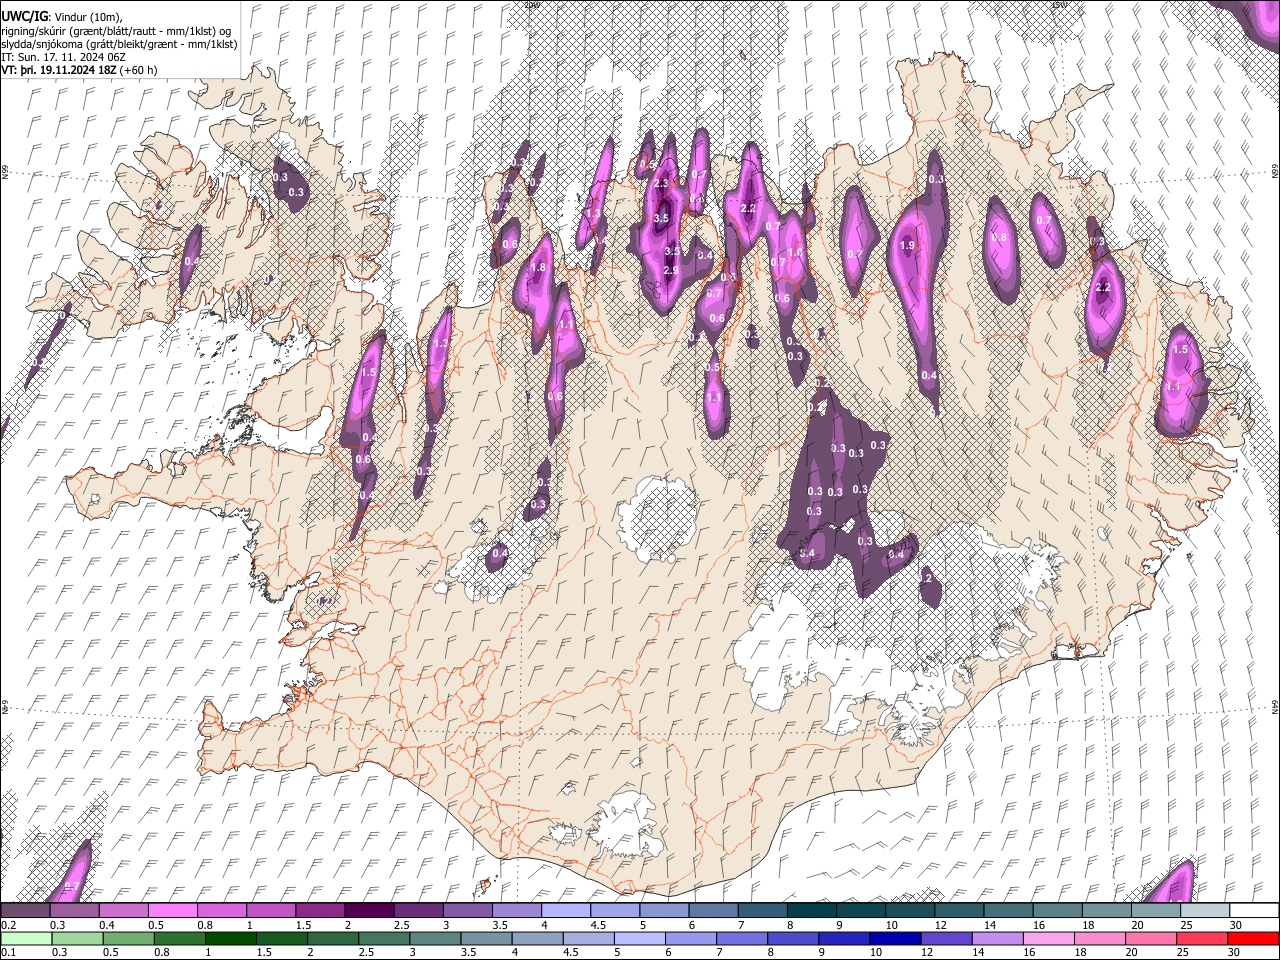Screen dimensions: 1280x960
Task: Click the 'slydda/snjókoma' legend description line
Action: [x=119, y=44]
